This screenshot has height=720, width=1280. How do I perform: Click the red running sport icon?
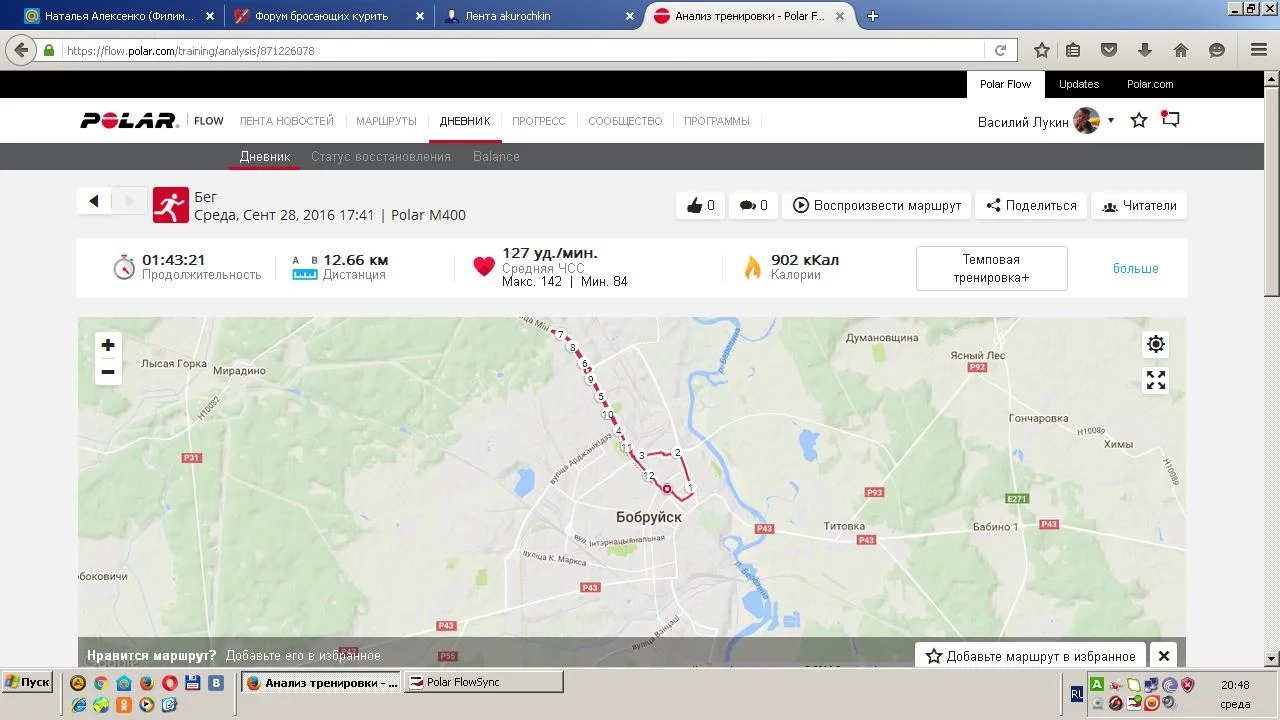tap(171, 205)
